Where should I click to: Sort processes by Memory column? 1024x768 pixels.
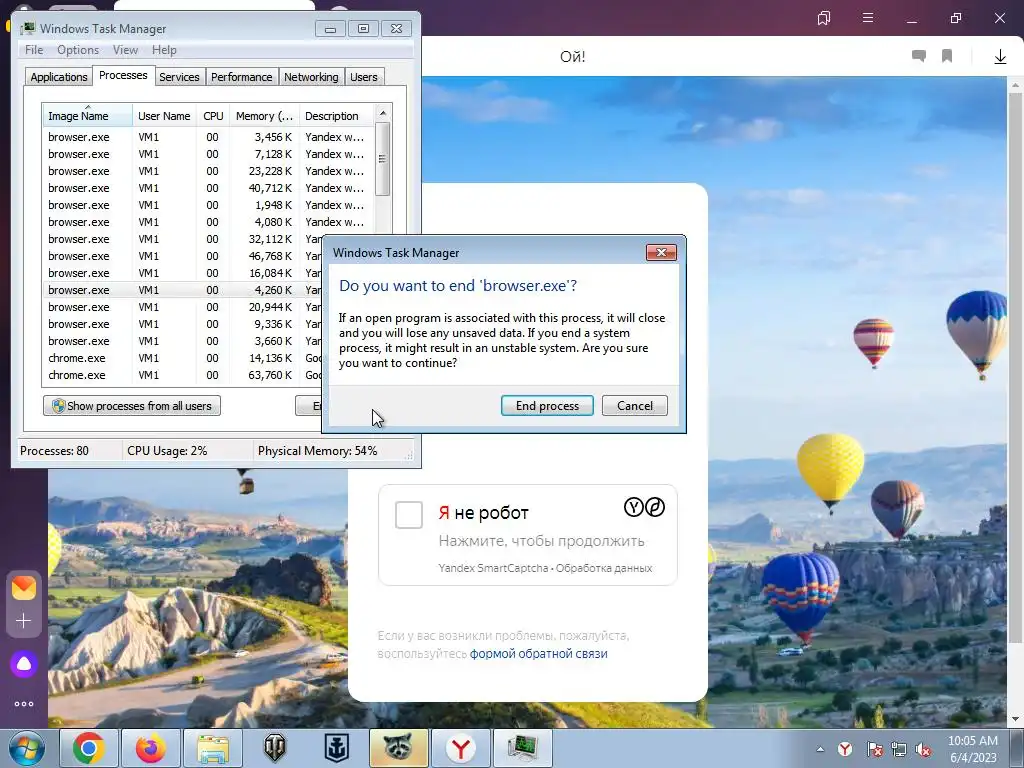click(x=264, y=116)
